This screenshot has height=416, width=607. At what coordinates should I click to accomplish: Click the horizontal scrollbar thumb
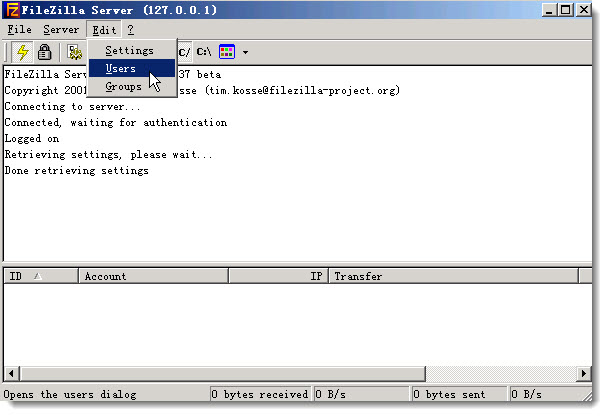223,373
